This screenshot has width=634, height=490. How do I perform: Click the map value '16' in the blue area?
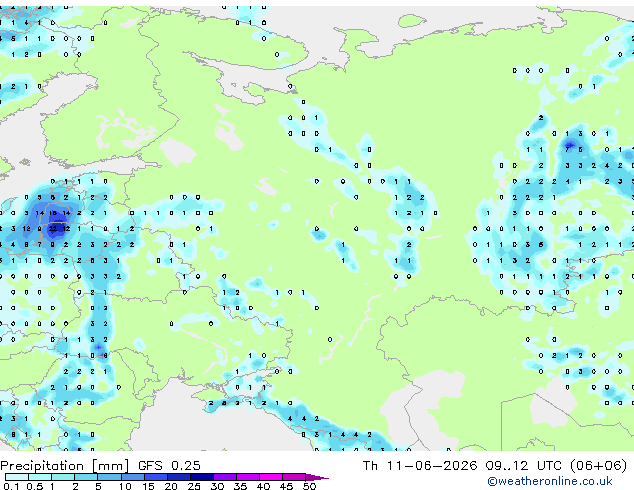coord(53,213)
